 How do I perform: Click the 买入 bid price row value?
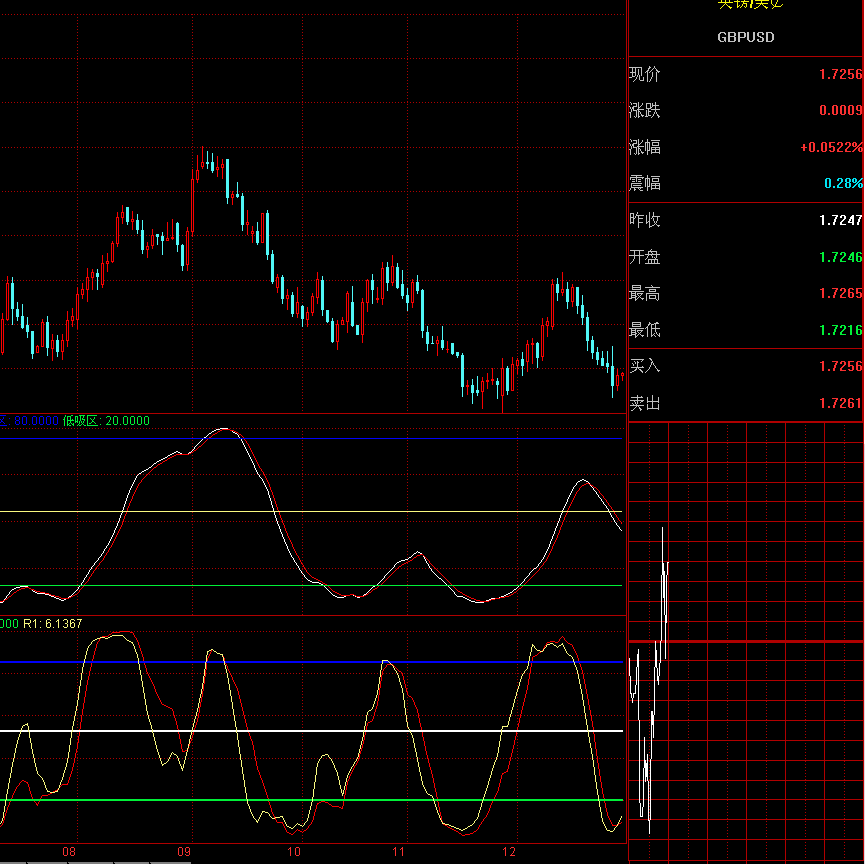(839, 367)
